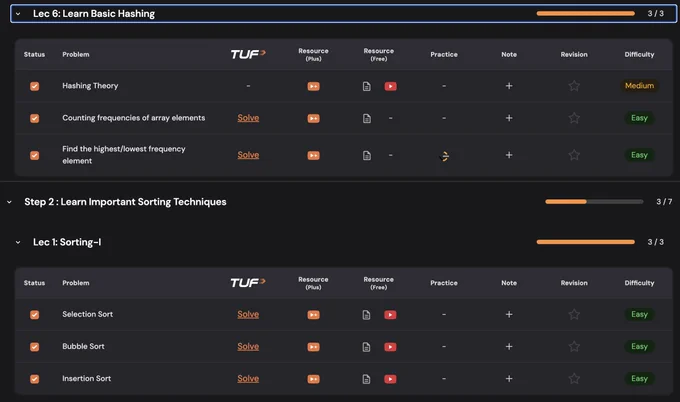This screenshot has height=402, width=680.
Task: Click 'Step 2 : Learn Important Sorting Techniques' heading
Action: coord(125,202)
